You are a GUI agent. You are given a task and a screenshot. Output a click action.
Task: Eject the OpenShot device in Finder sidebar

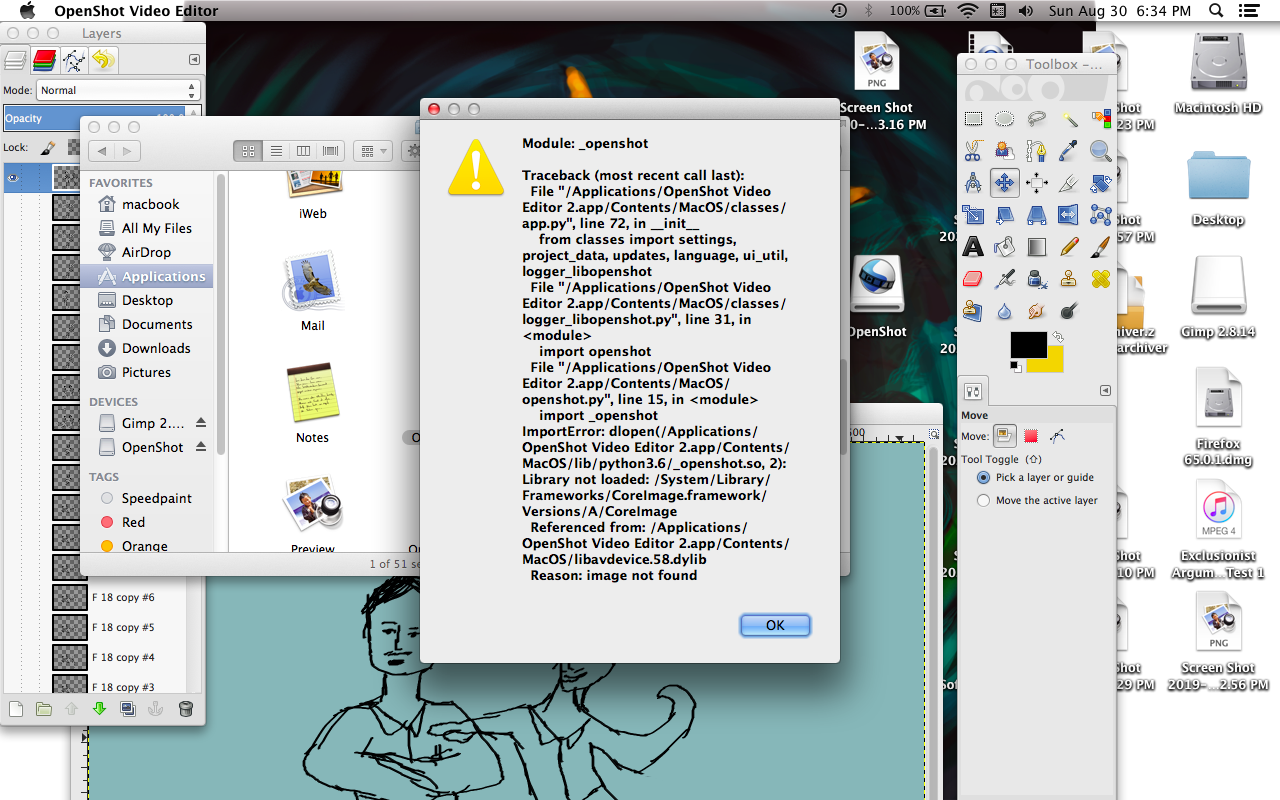(201, 447)
